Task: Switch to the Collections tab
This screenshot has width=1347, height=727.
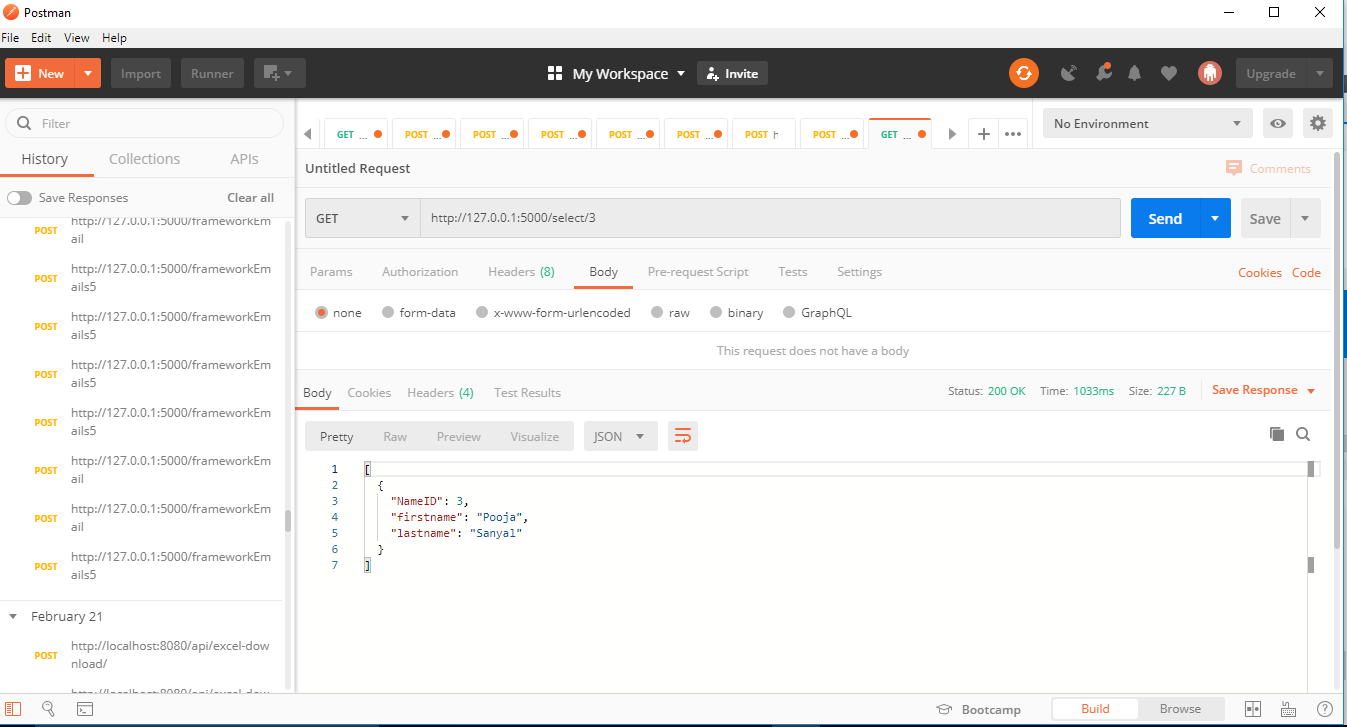Action: point(144,159)
